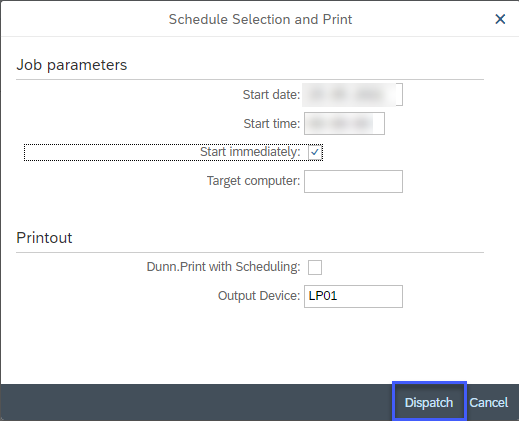This screenshot has width=519, height=421.
Task: Enable Dunn.Print with Scheduling checkbox
Action: click(315, 267)
